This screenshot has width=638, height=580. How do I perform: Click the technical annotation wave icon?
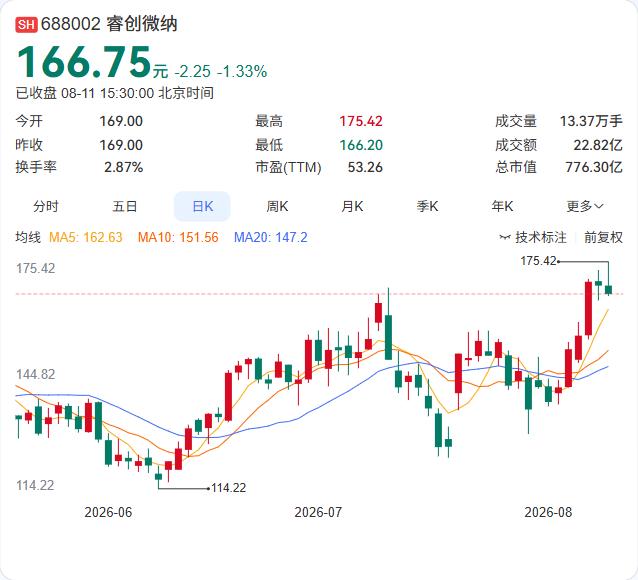(505, 237)
